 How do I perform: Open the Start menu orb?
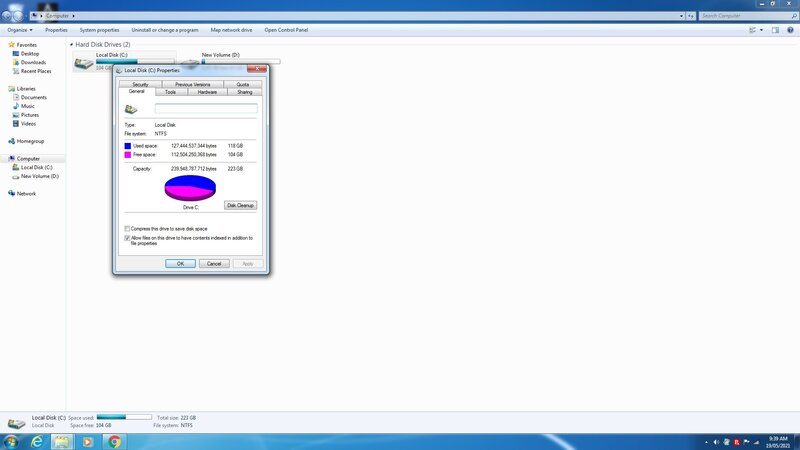pos(11,441)
